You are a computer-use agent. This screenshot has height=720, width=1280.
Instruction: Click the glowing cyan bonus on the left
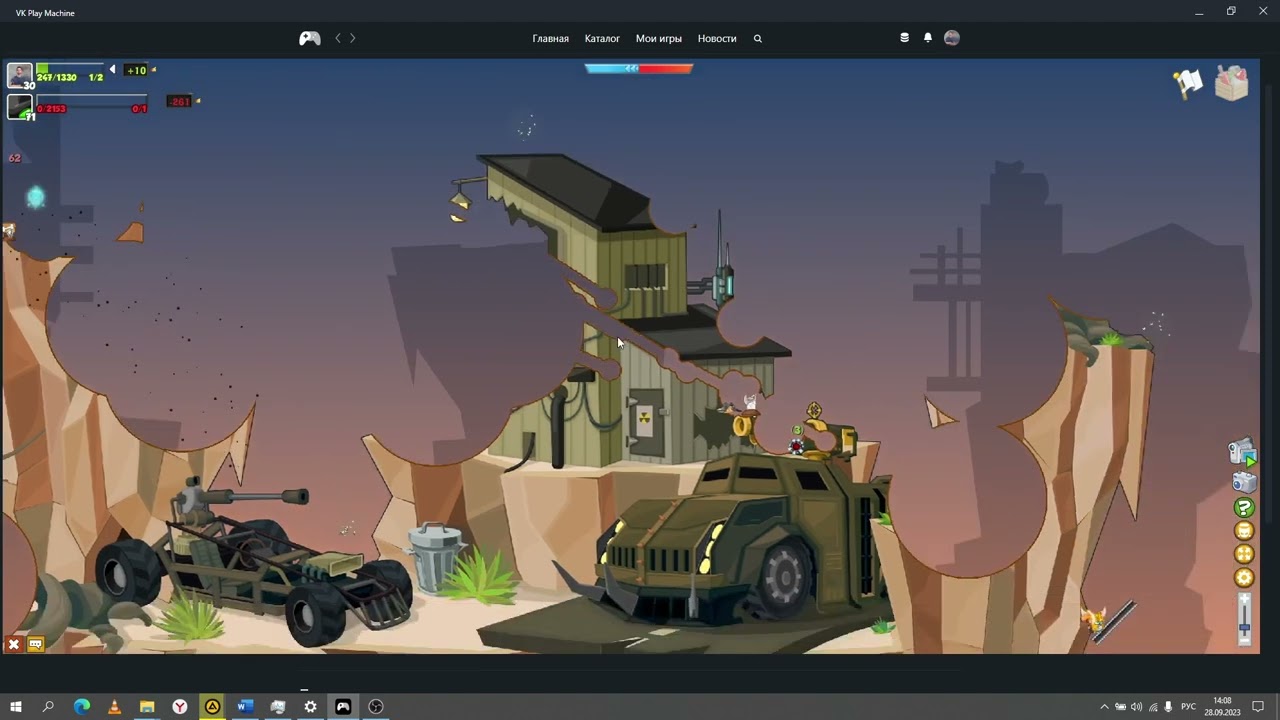[x=36, y=197]
